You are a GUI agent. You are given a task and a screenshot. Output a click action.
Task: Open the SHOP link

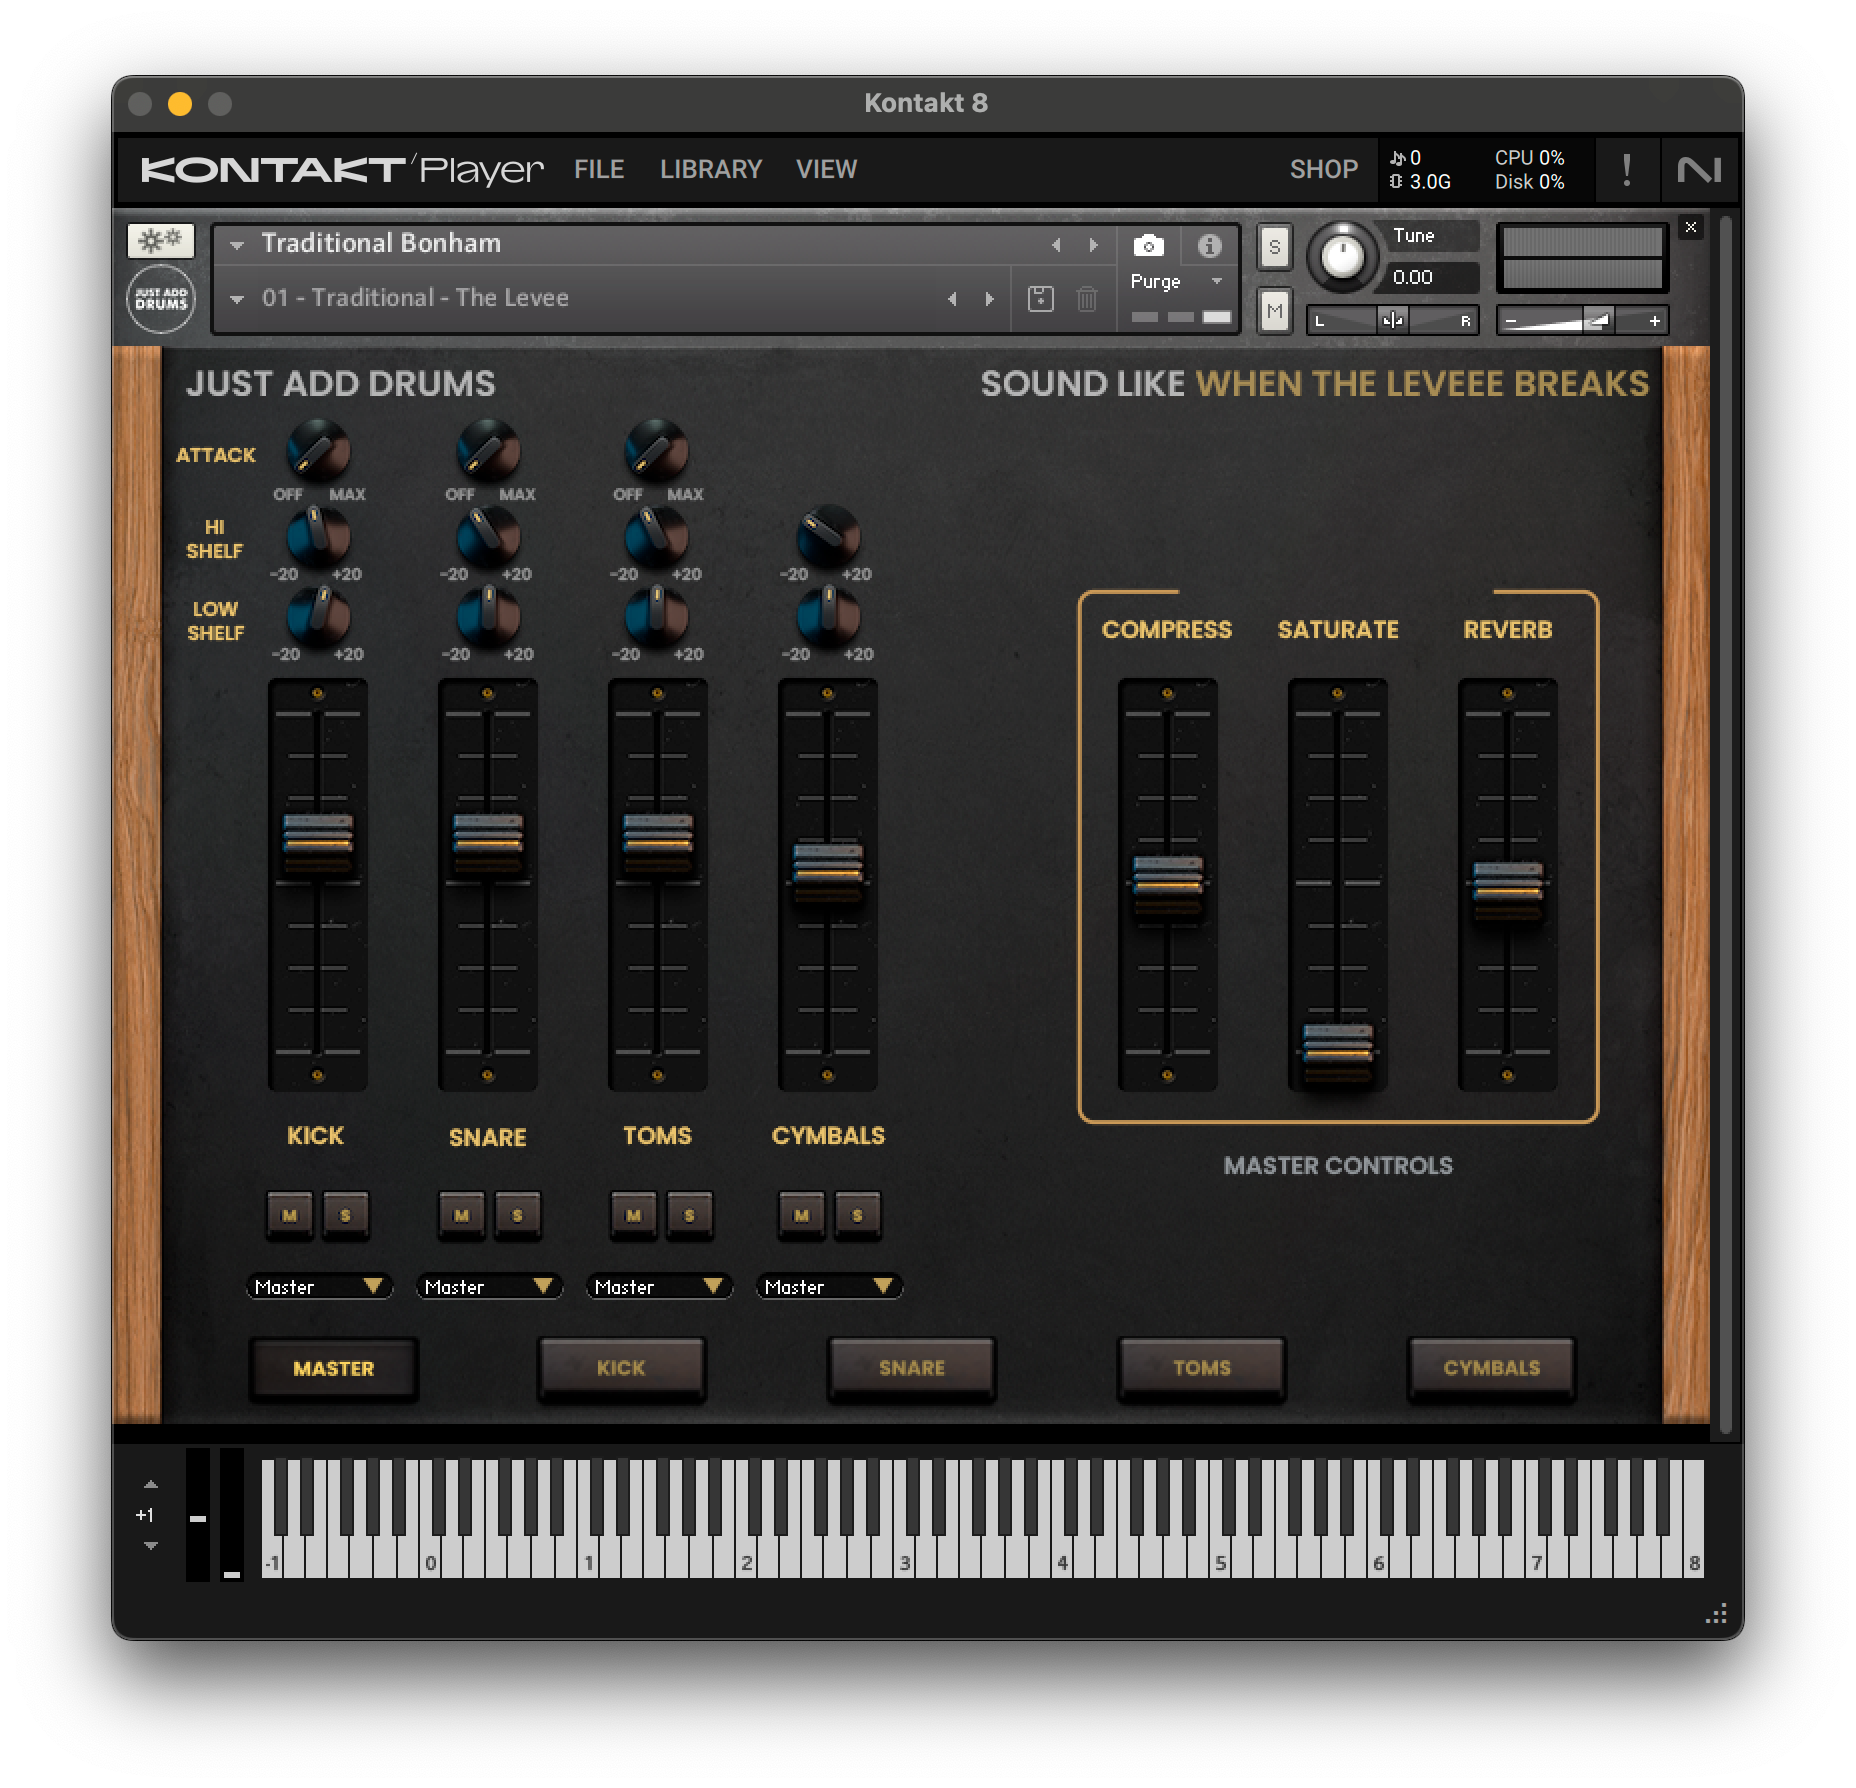(1323, 169)
